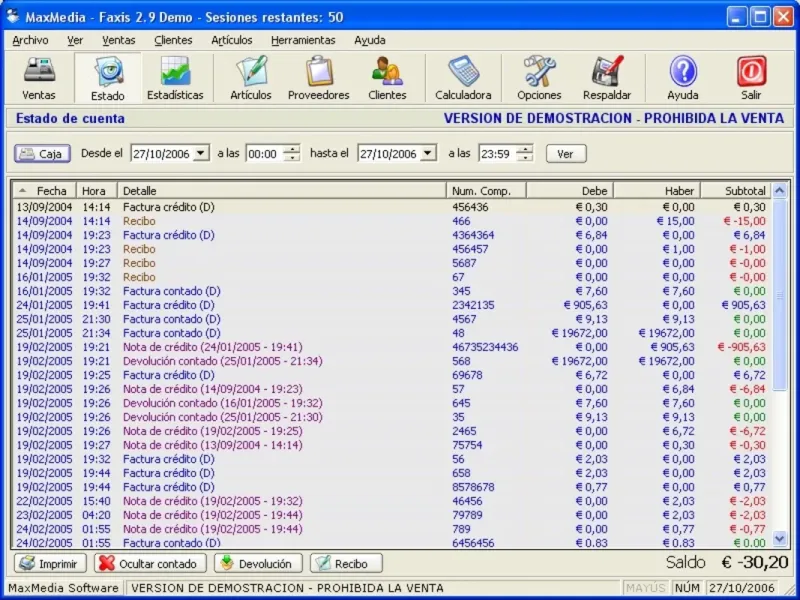Screen dimensions: 800x600
Task: Open the Archivo menu
Action: click(31, 40)
